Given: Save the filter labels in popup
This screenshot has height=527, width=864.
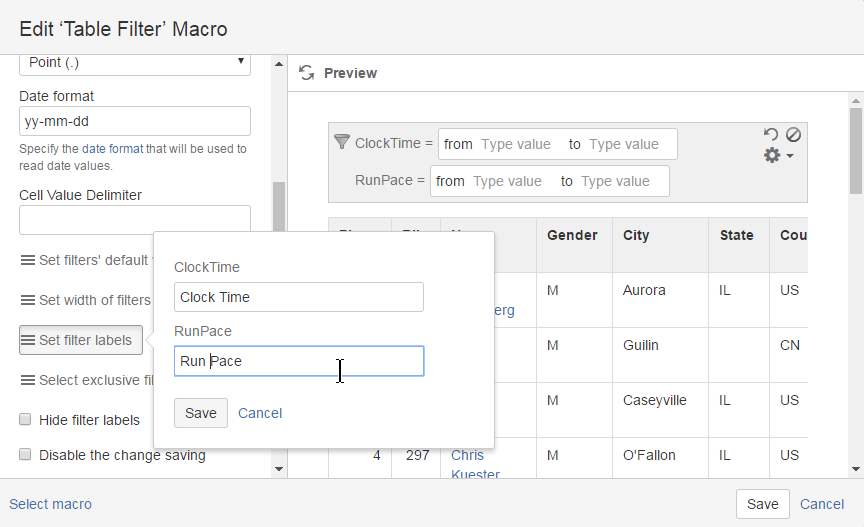Looking at the screenshot, I should click(200, 413).
